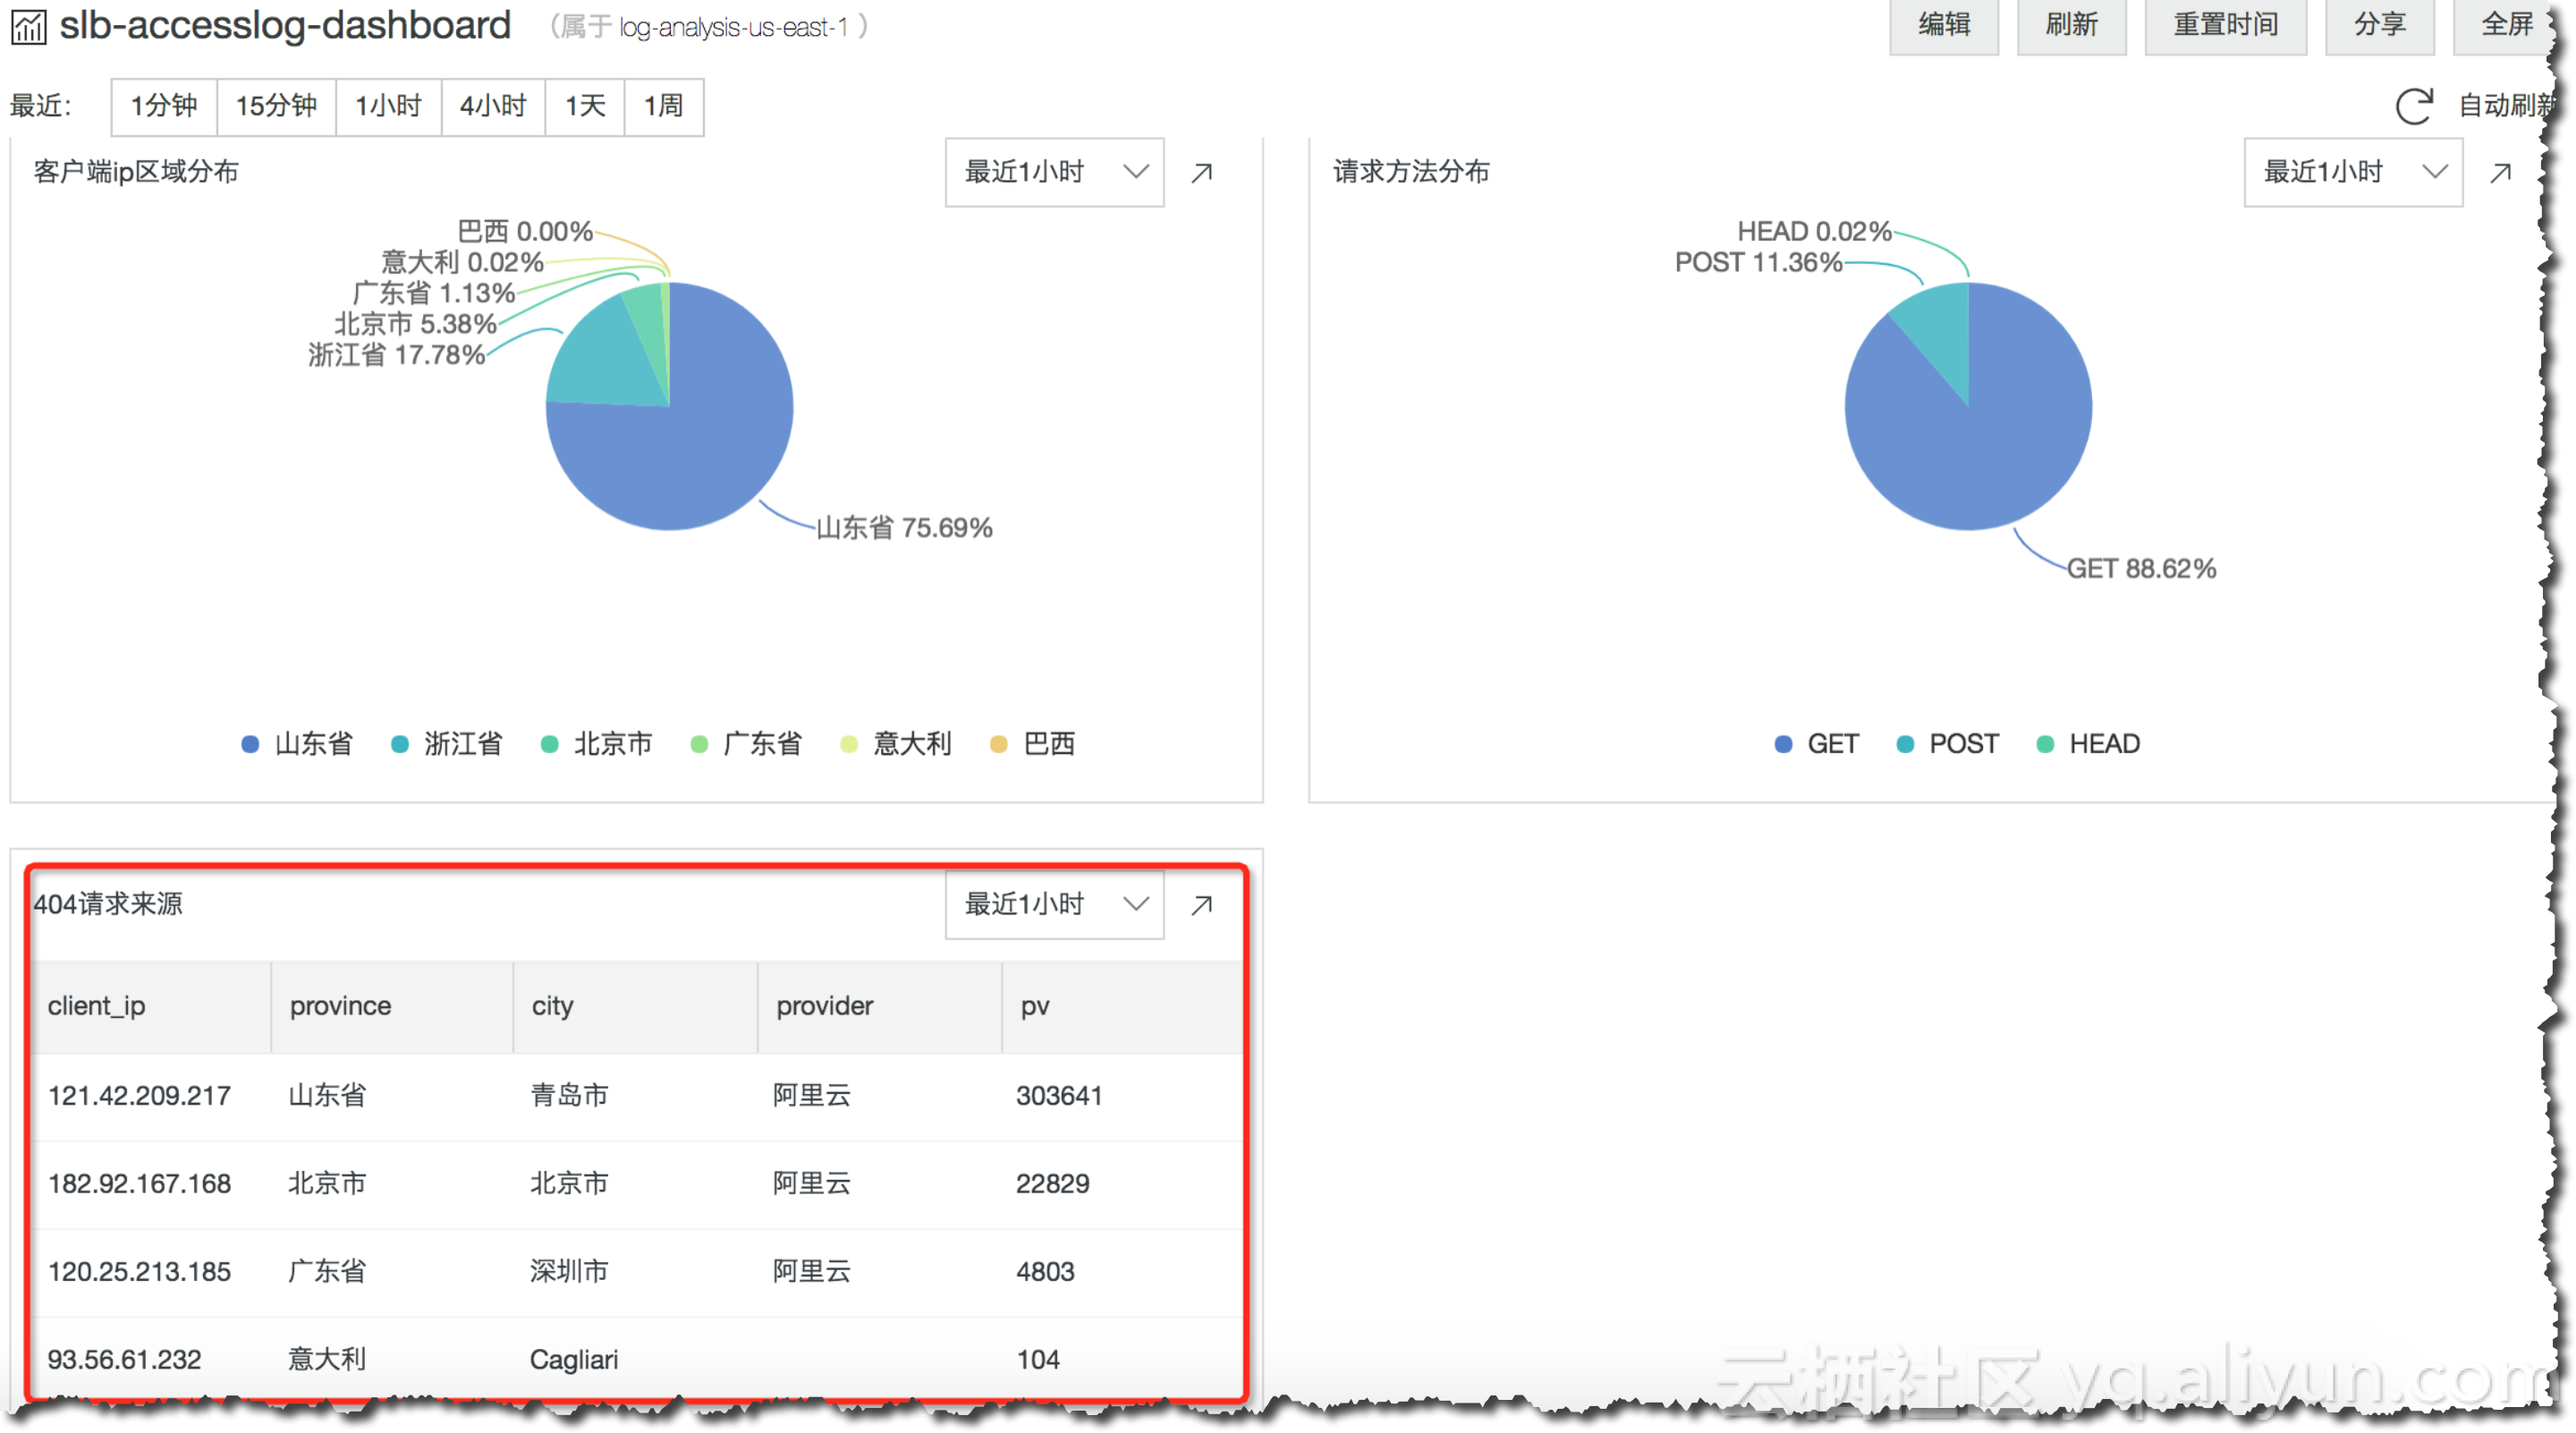Click the 120.25.213.185 IP cell
This screenshot has height=1433, width=2576.
point(139,1272)
